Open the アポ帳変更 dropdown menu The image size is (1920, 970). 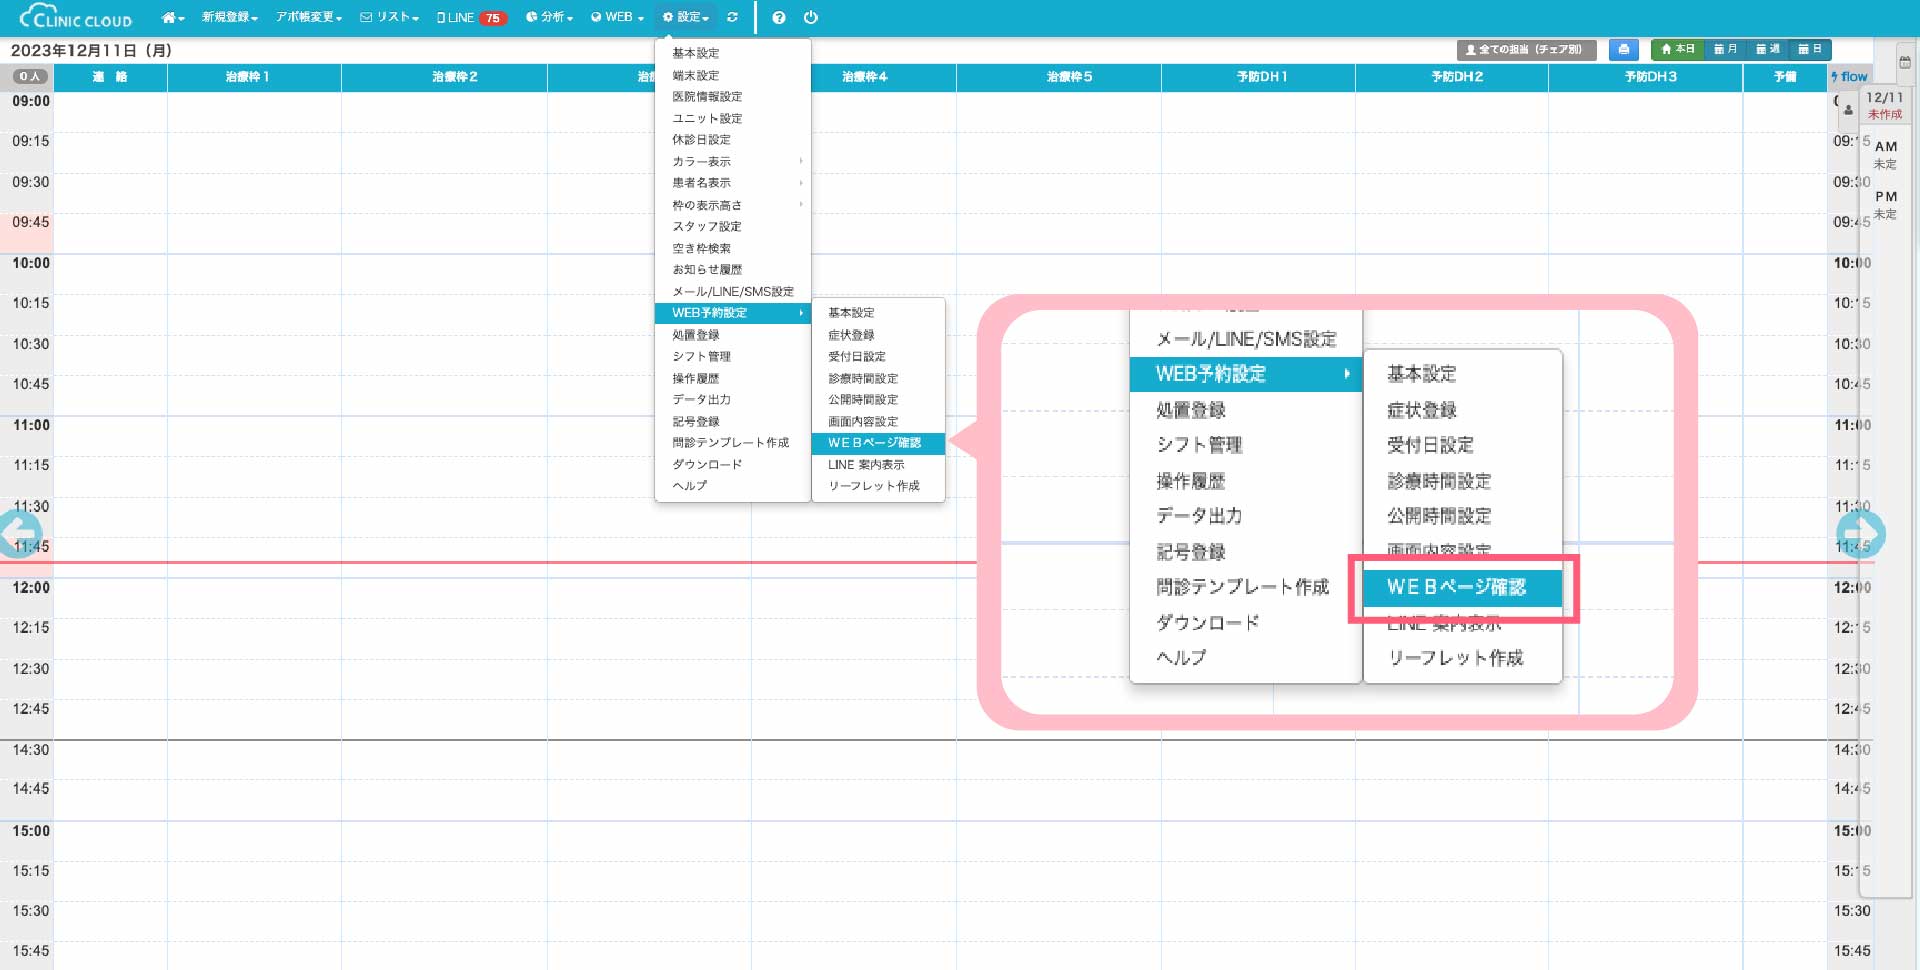click(309, 18)
